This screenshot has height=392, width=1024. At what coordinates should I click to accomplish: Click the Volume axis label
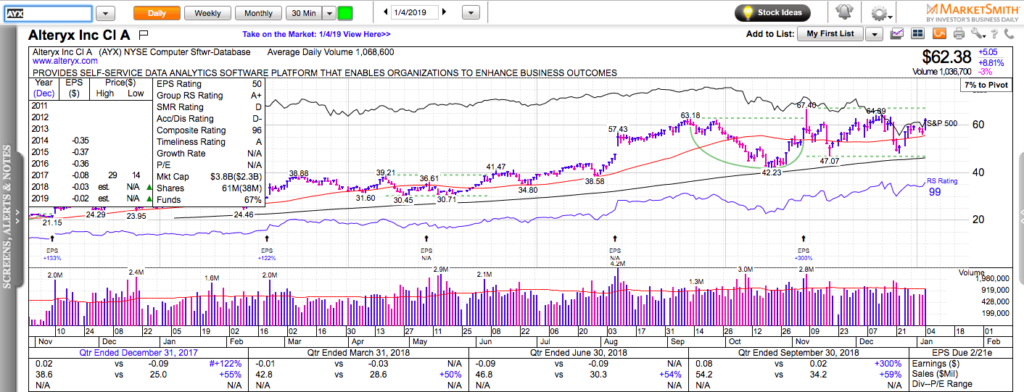(971, 272)
